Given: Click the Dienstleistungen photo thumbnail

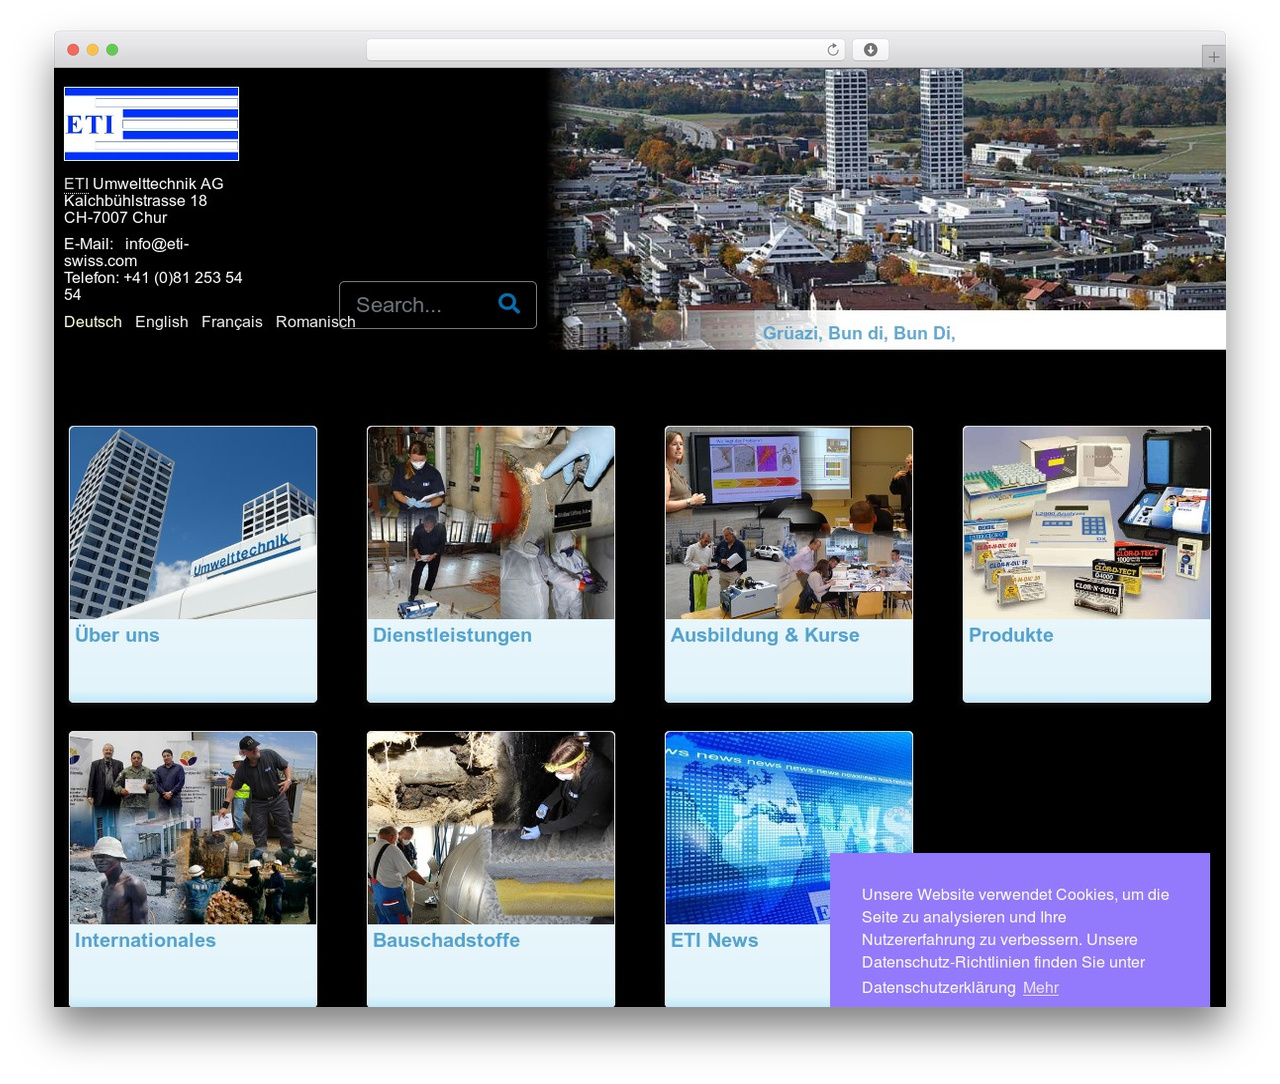Looking at the screenshot, I should point(491,523).
